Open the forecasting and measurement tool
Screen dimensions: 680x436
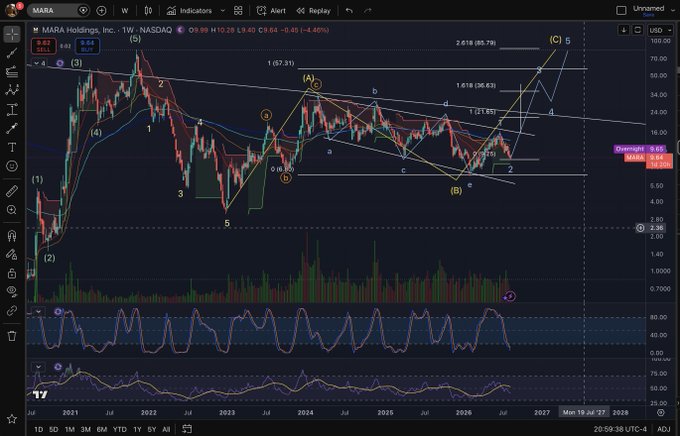point(12,109)
